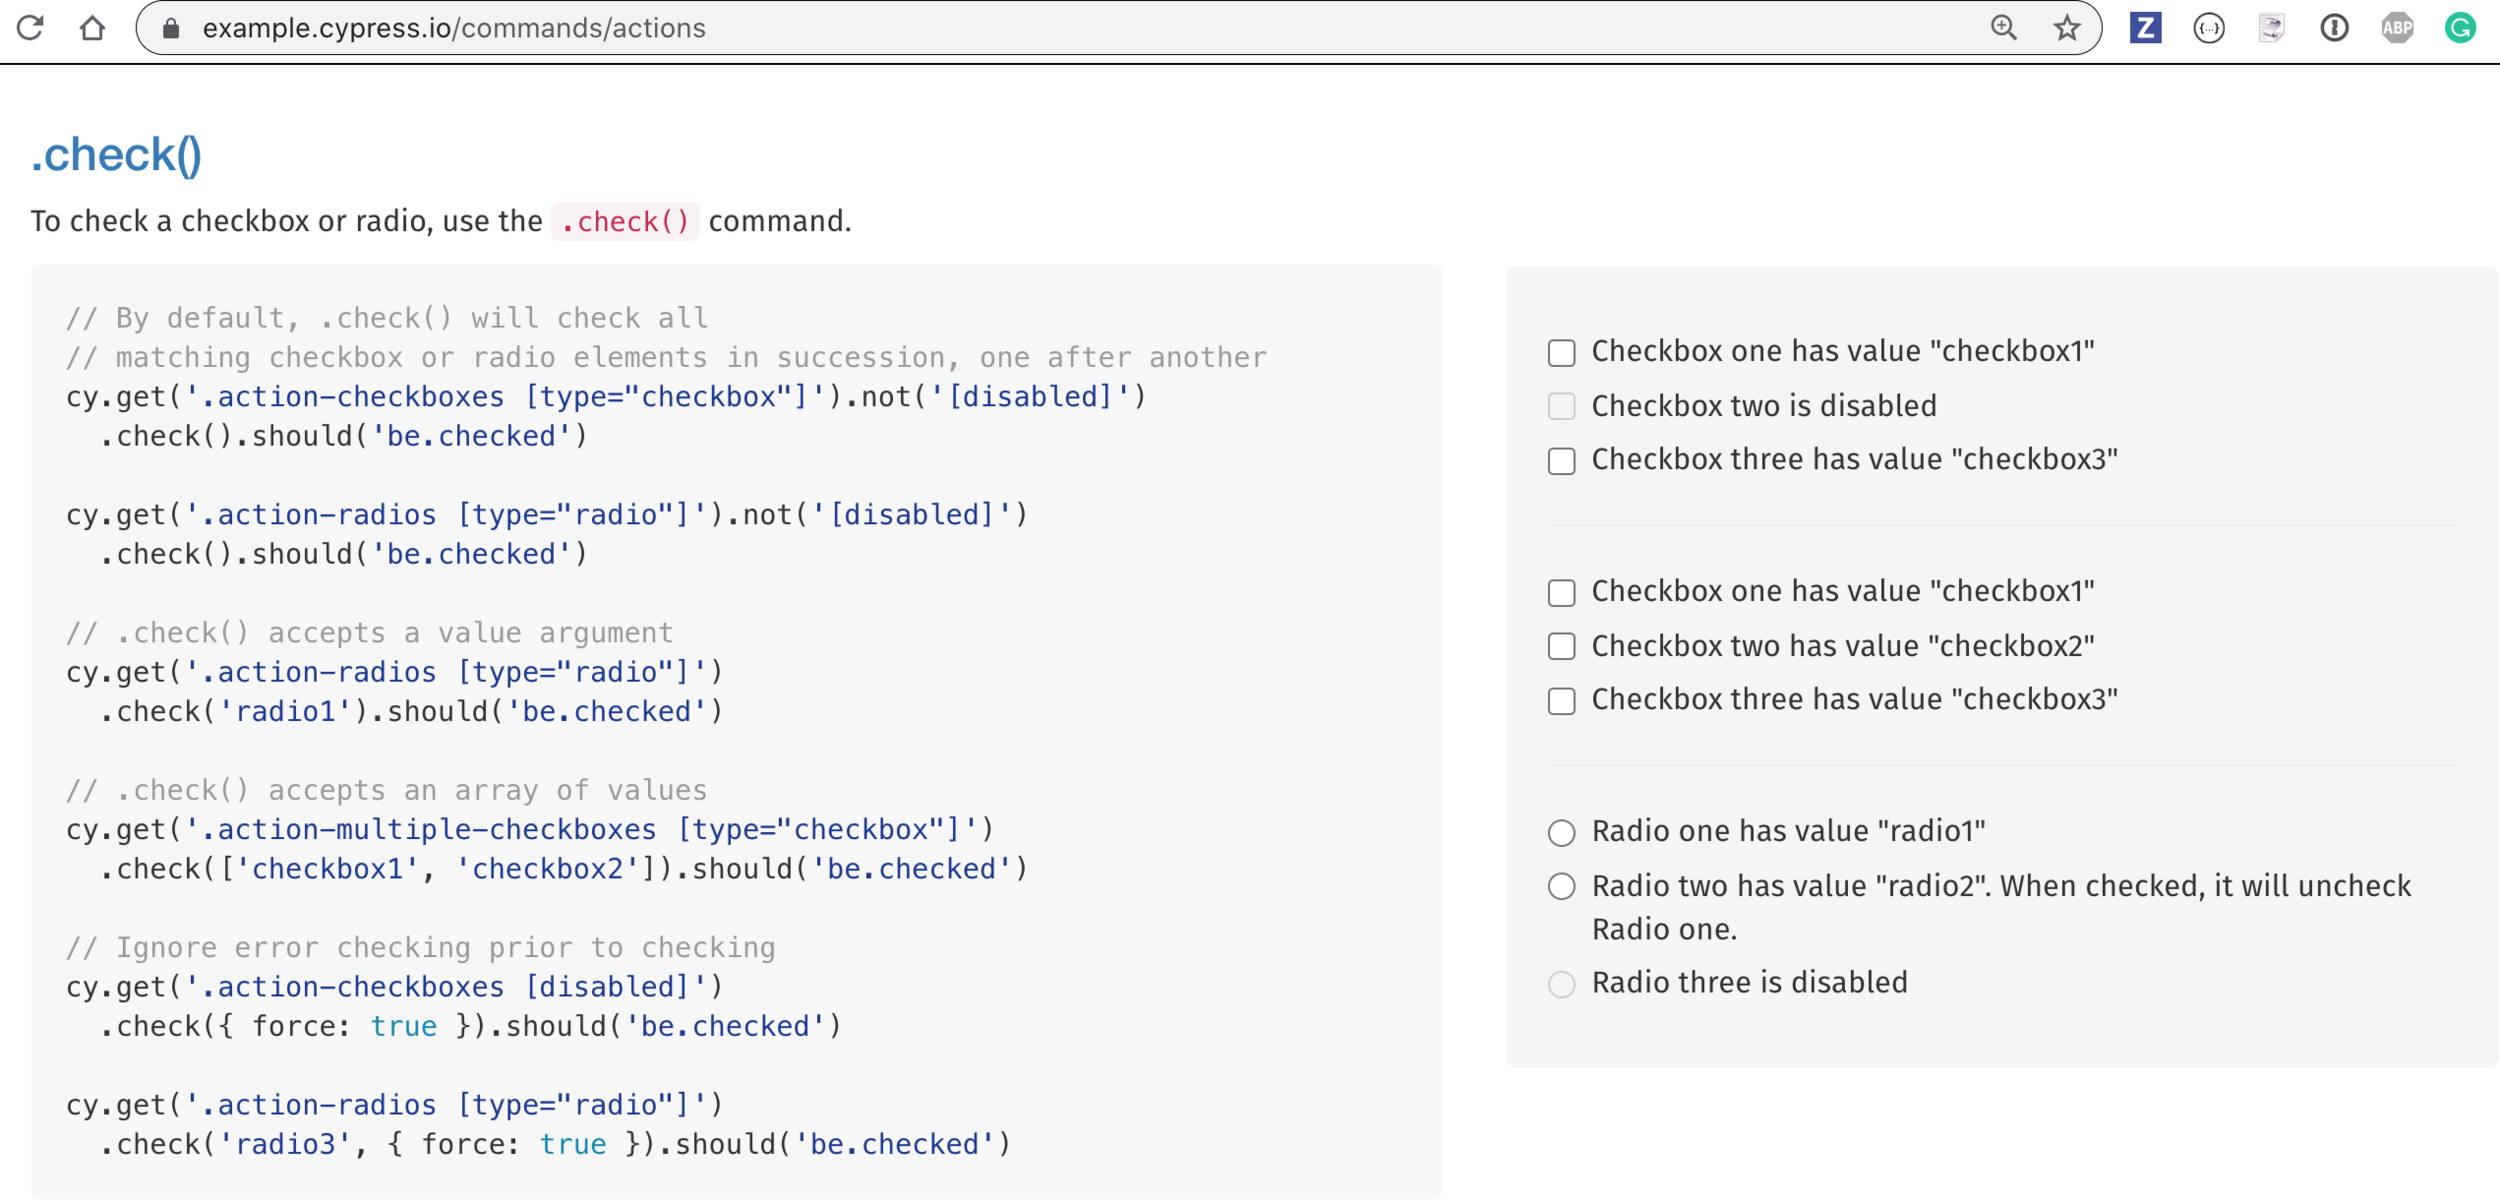Open the blue Z extension icon
The image size is (2500, 1204).
tap(2145, 28)
